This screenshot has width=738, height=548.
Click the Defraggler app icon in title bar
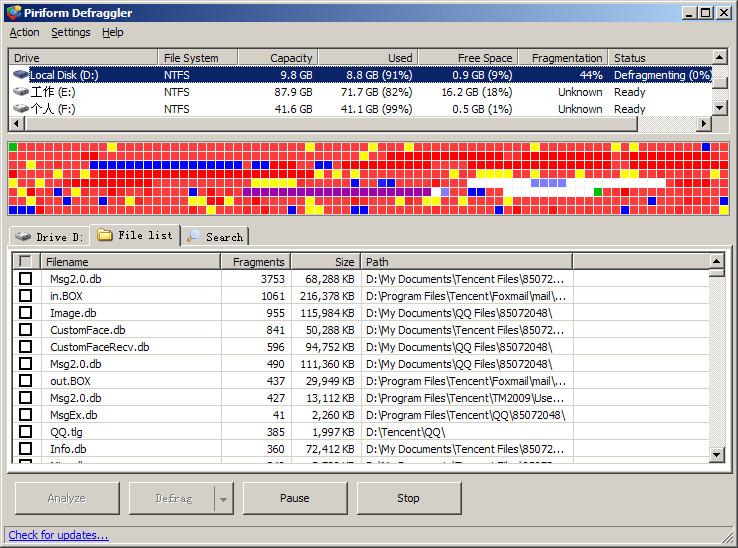12,12
